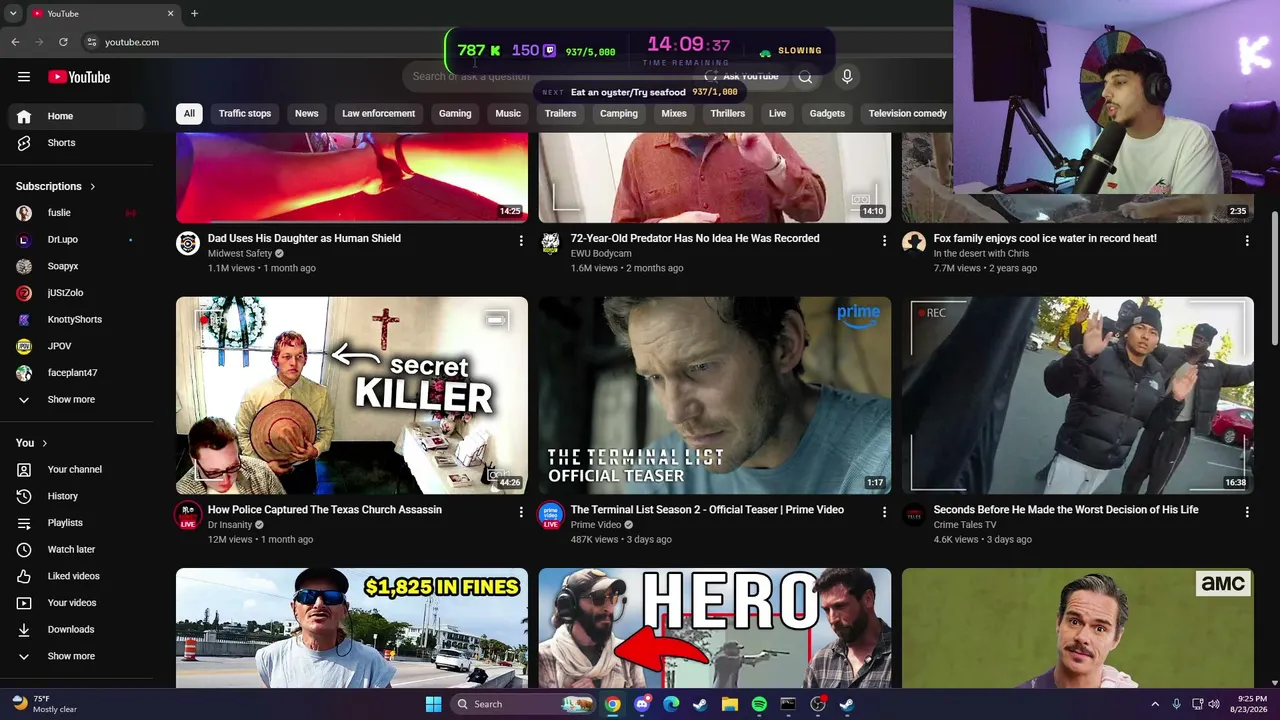Click the page vertical scrollbar
The height and width of the screenshot is (720, 1280).
tap(1274, 280)
